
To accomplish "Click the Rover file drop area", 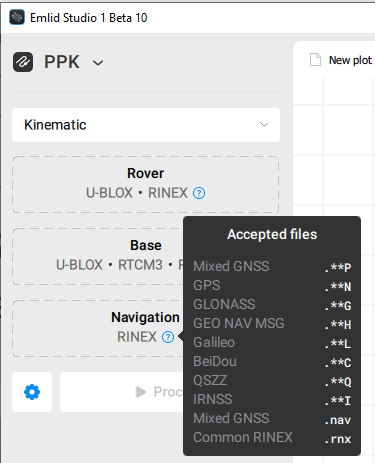I will pos(146,185).
